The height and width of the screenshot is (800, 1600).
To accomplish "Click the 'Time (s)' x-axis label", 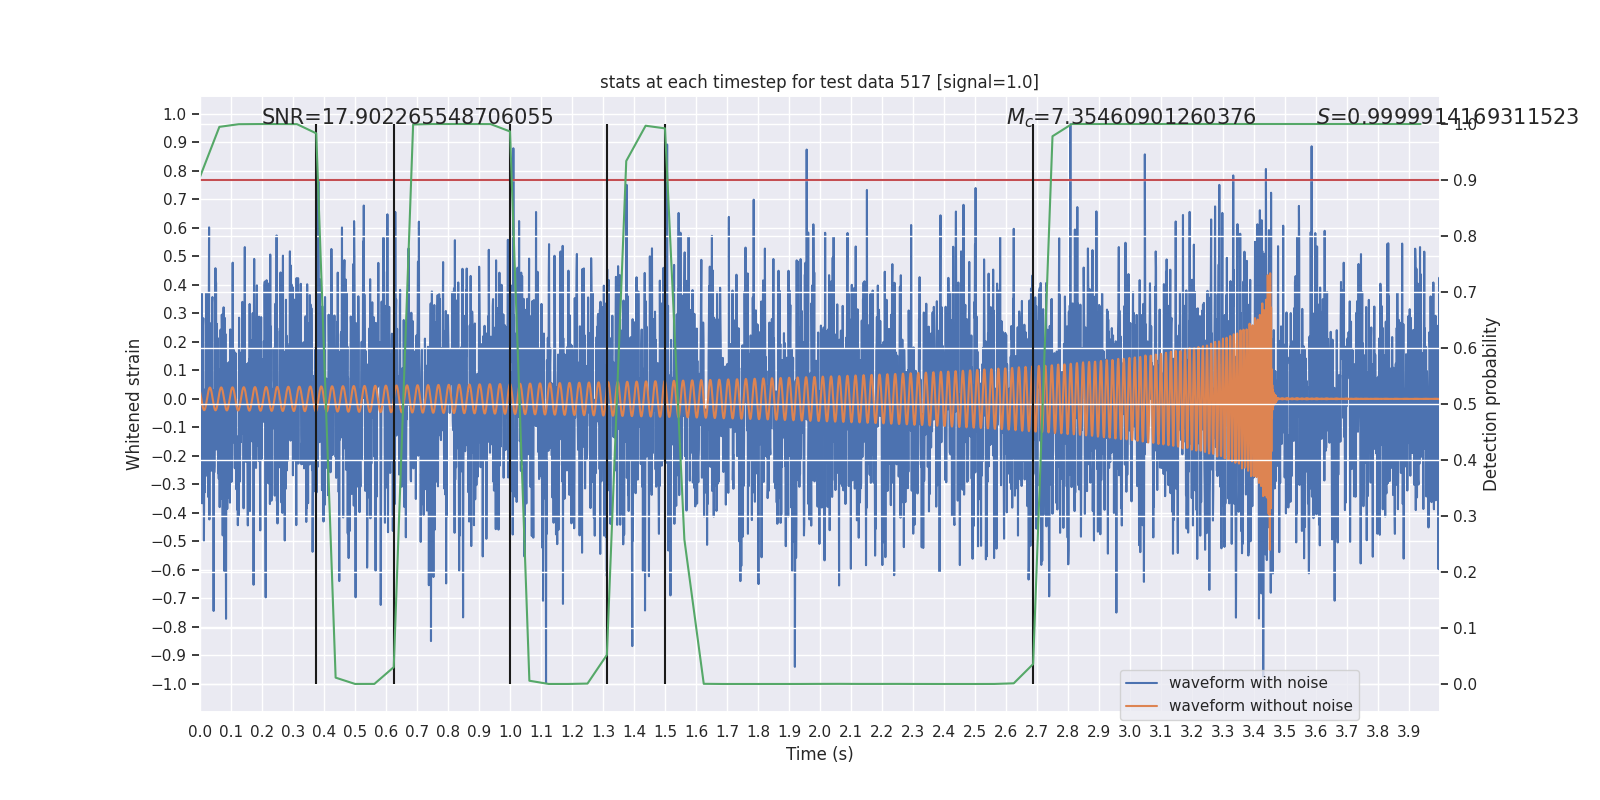I will click(x=819, y=754).
